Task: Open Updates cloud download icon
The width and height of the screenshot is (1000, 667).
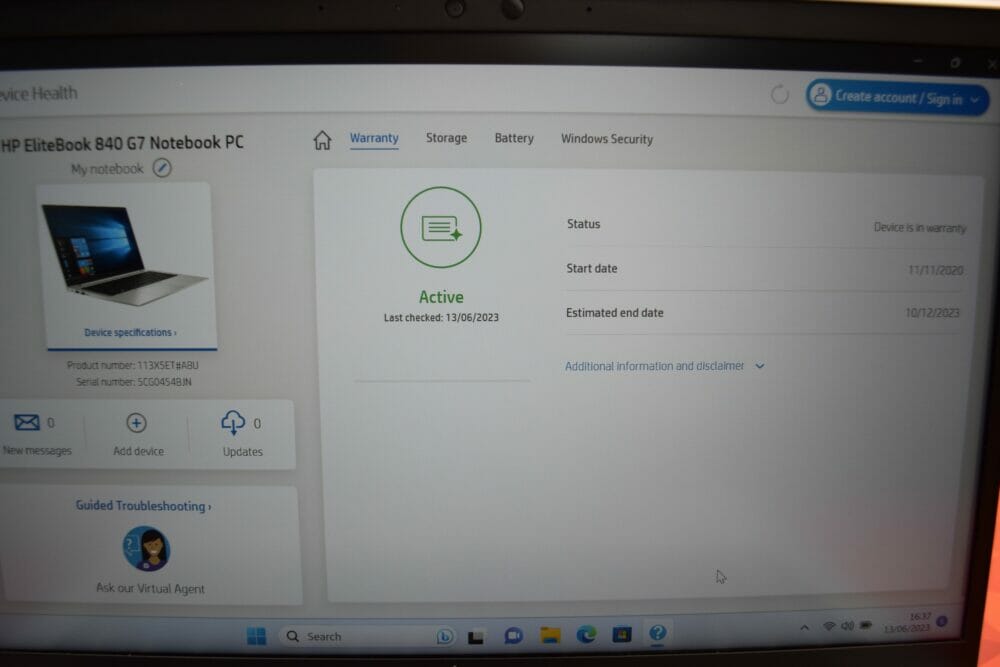Action: (233, 423)
